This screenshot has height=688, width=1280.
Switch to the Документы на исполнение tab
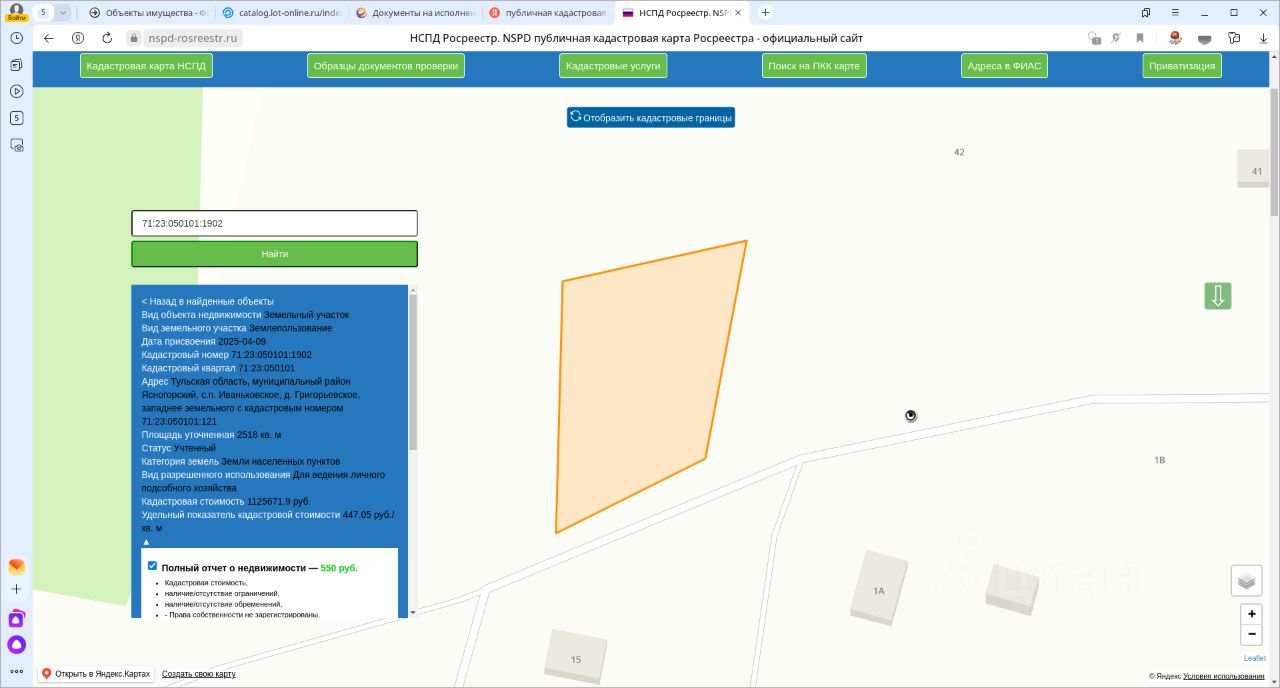413,13
